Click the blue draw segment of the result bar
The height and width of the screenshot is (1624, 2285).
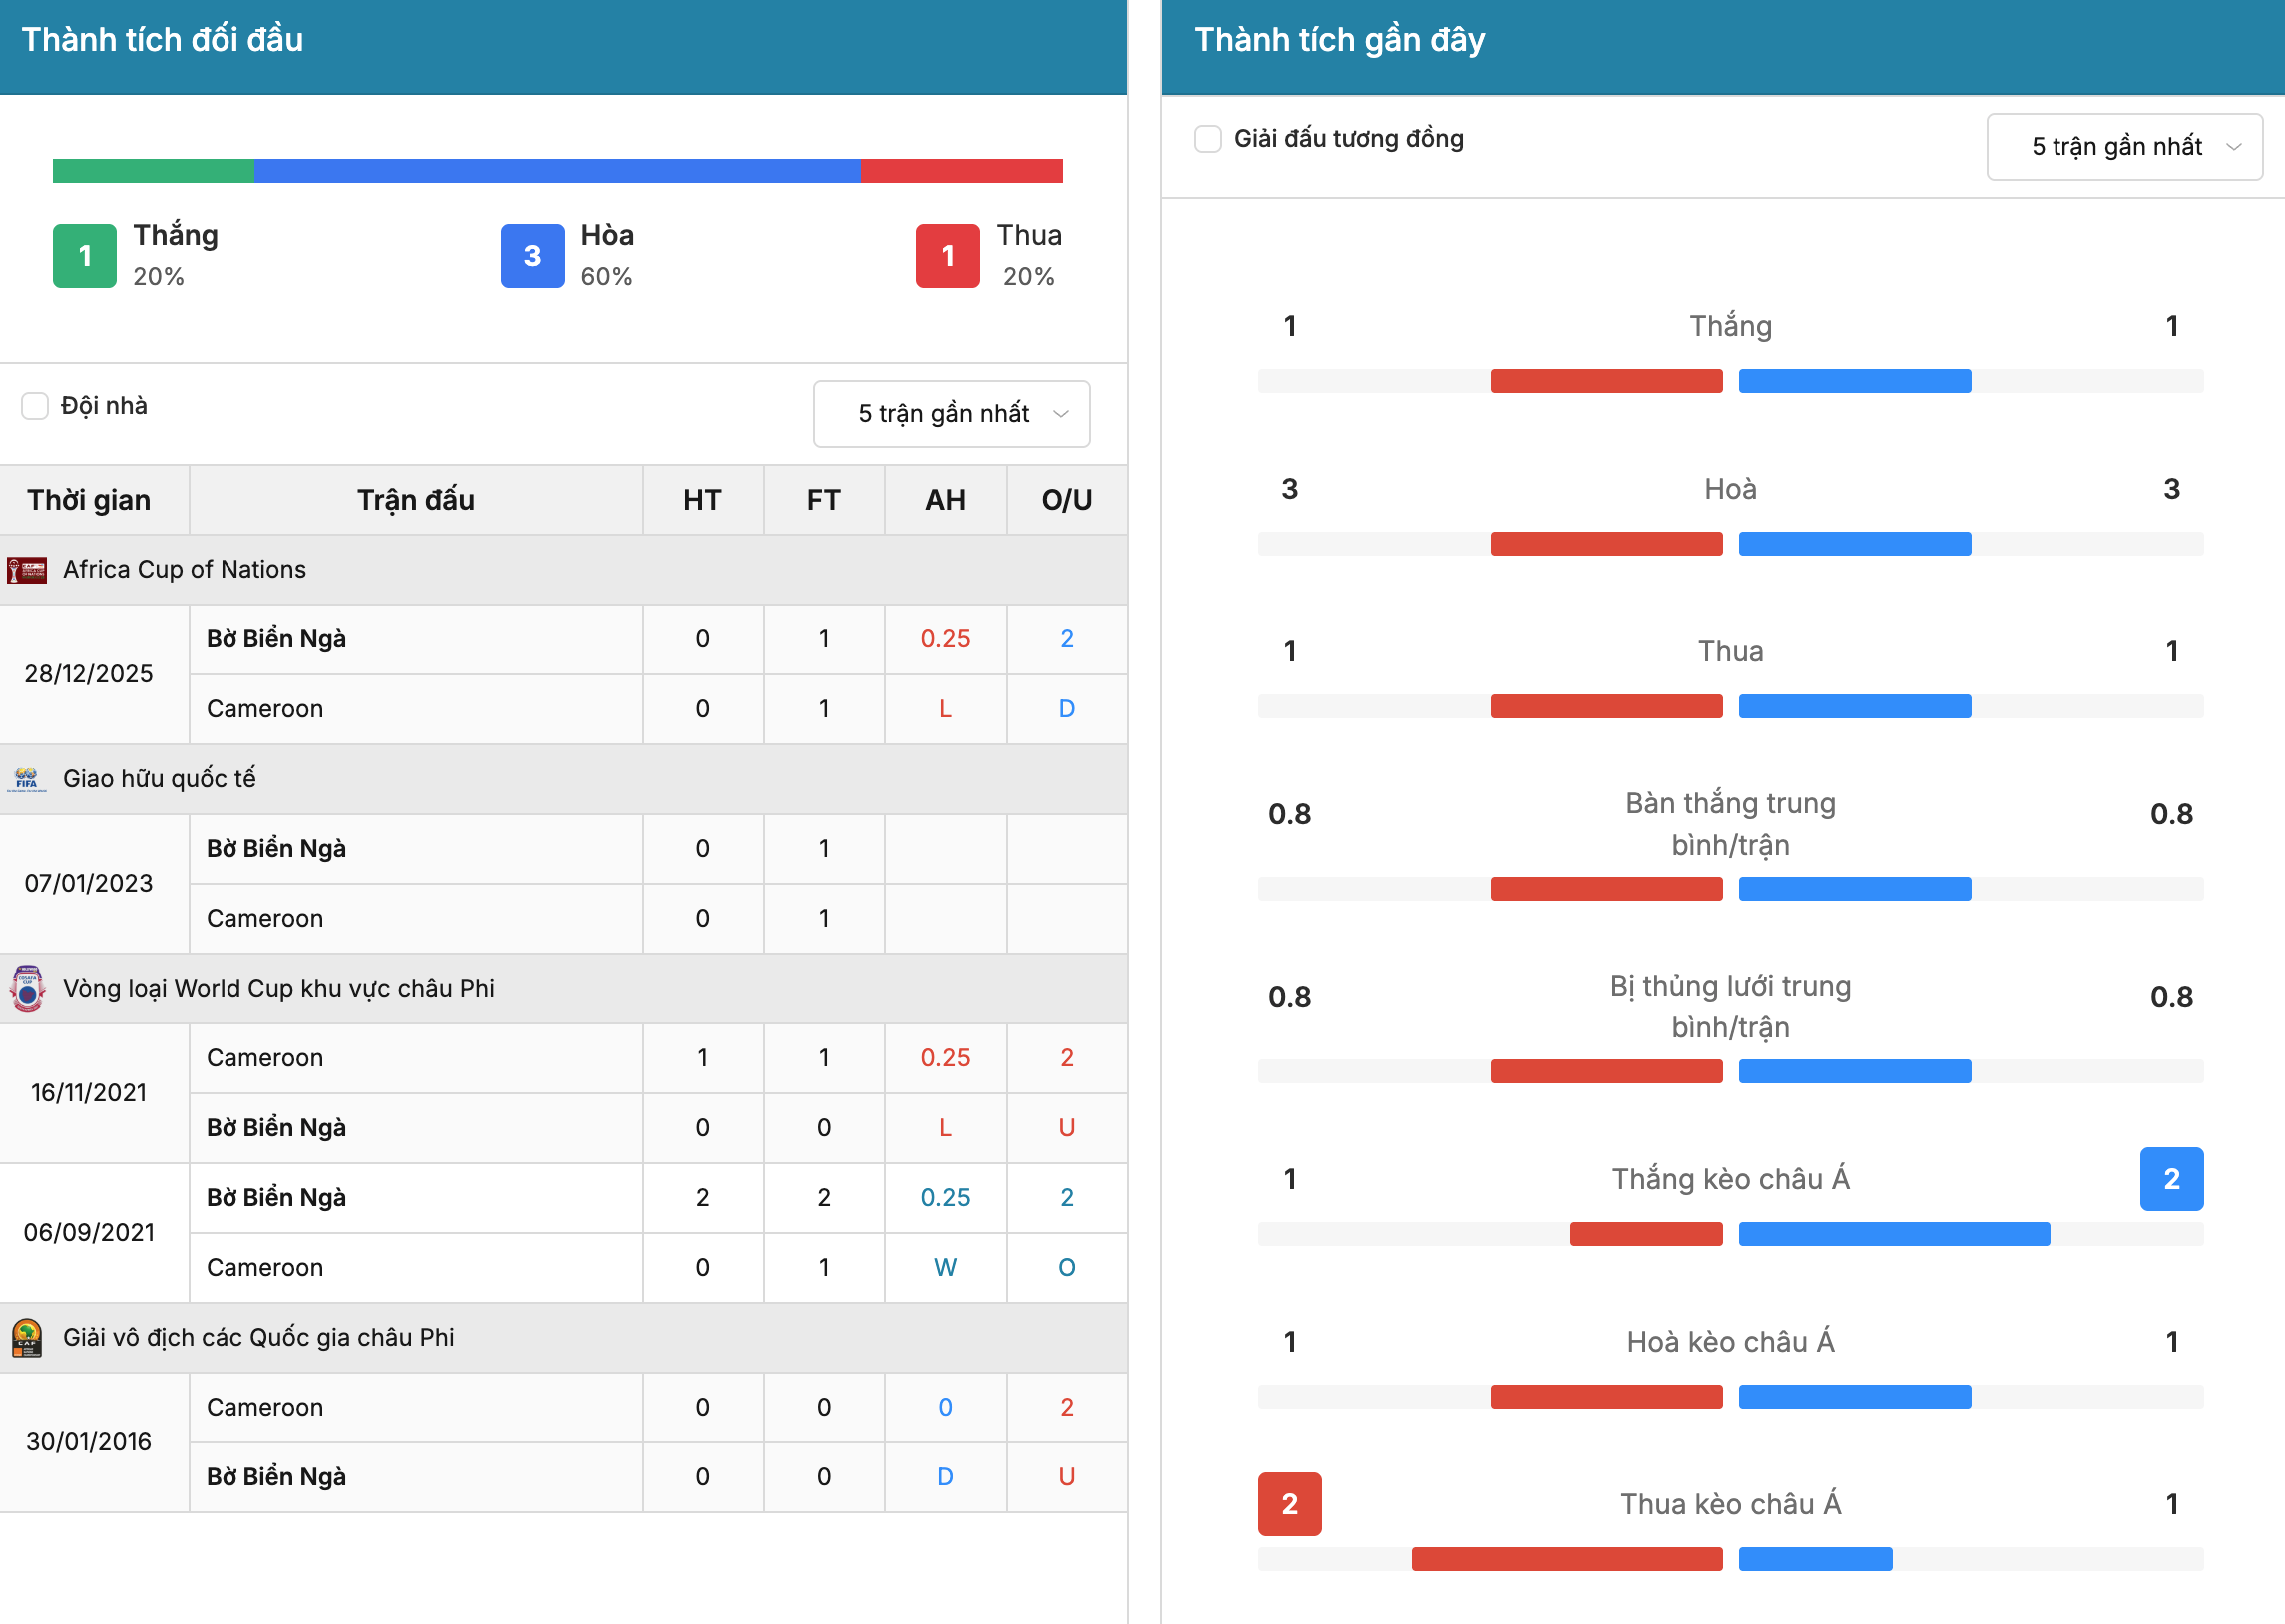point(558,171)
